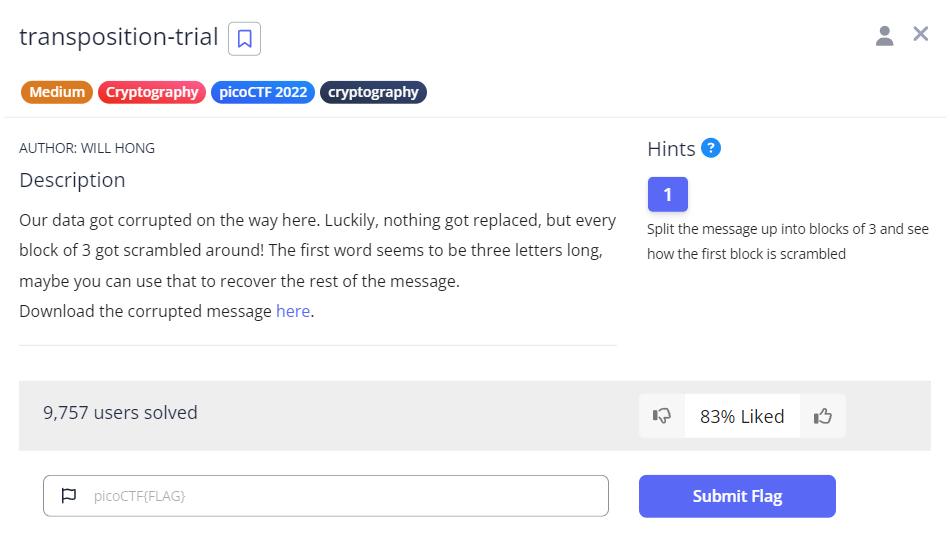950x548 pixels.
Task: Like the challenge with thumbs up
Action: [x=823, y=416]
